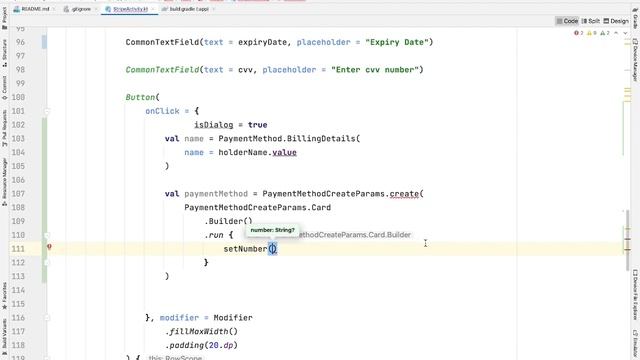Click the red errors count indicator
The height and width of the screenshot is (360, 640).
point(579,33)
